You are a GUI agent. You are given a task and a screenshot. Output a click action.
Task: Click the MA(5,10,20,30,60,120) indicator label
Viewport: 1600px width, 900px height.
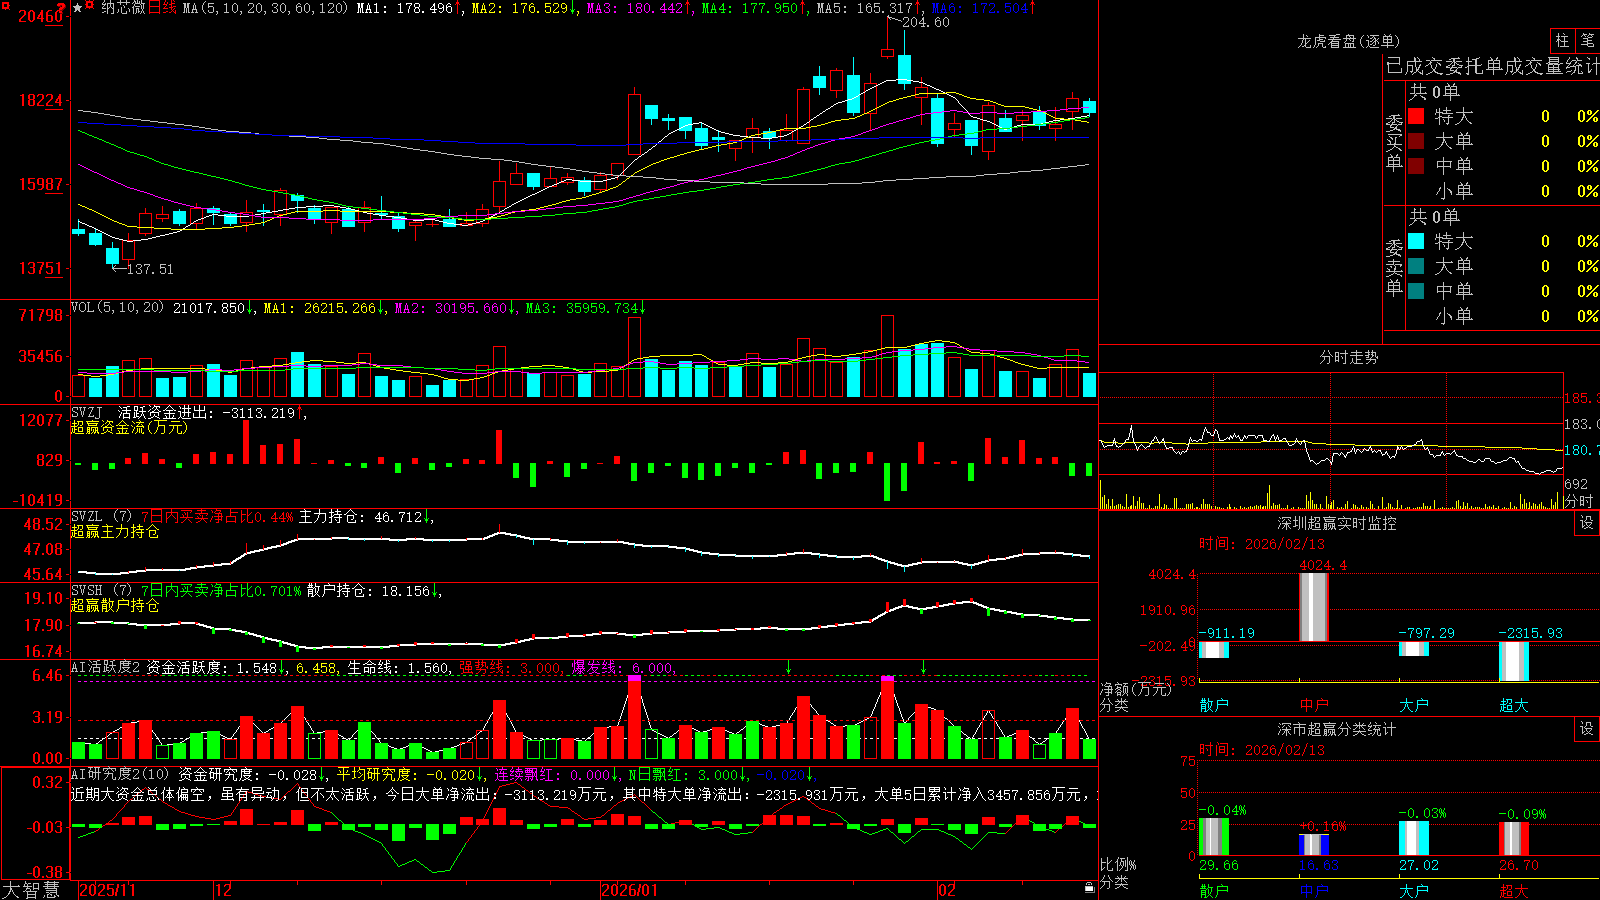pyautogui.click(x=266, y=8)
